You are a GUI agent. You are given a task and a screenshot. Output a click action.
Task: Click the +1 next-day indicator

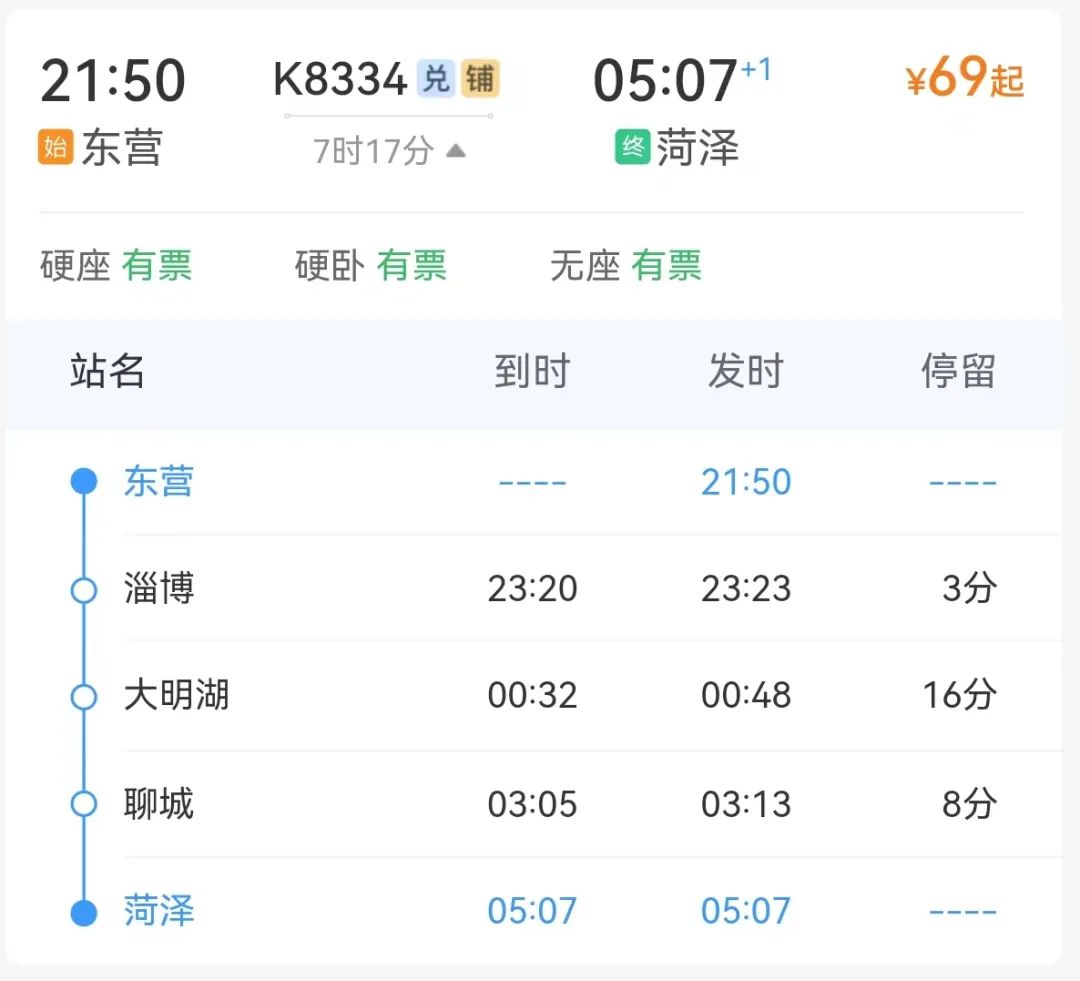point(756,70)
